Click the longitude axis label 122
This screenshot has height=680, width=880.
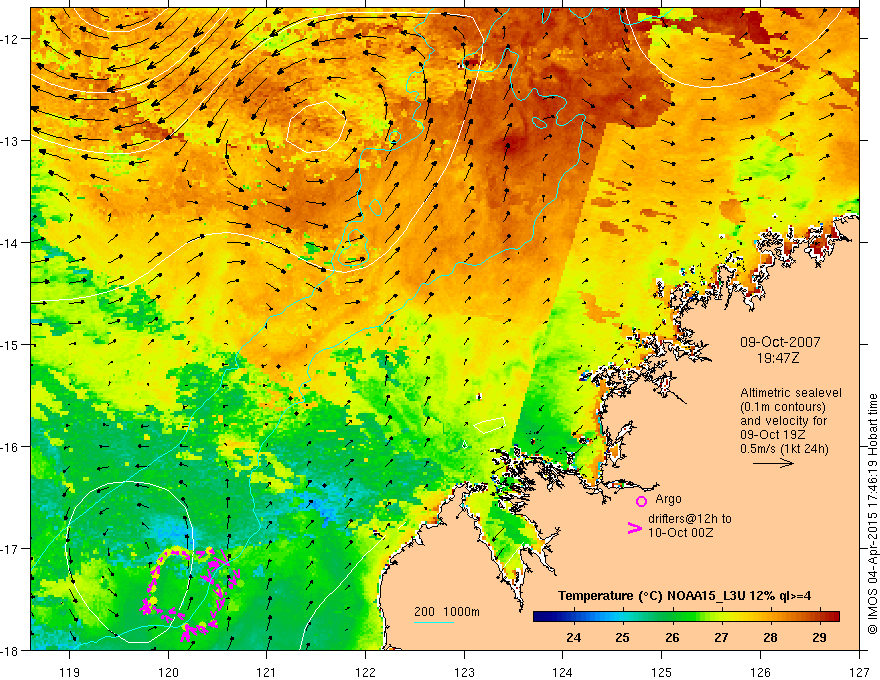[365, 672]
